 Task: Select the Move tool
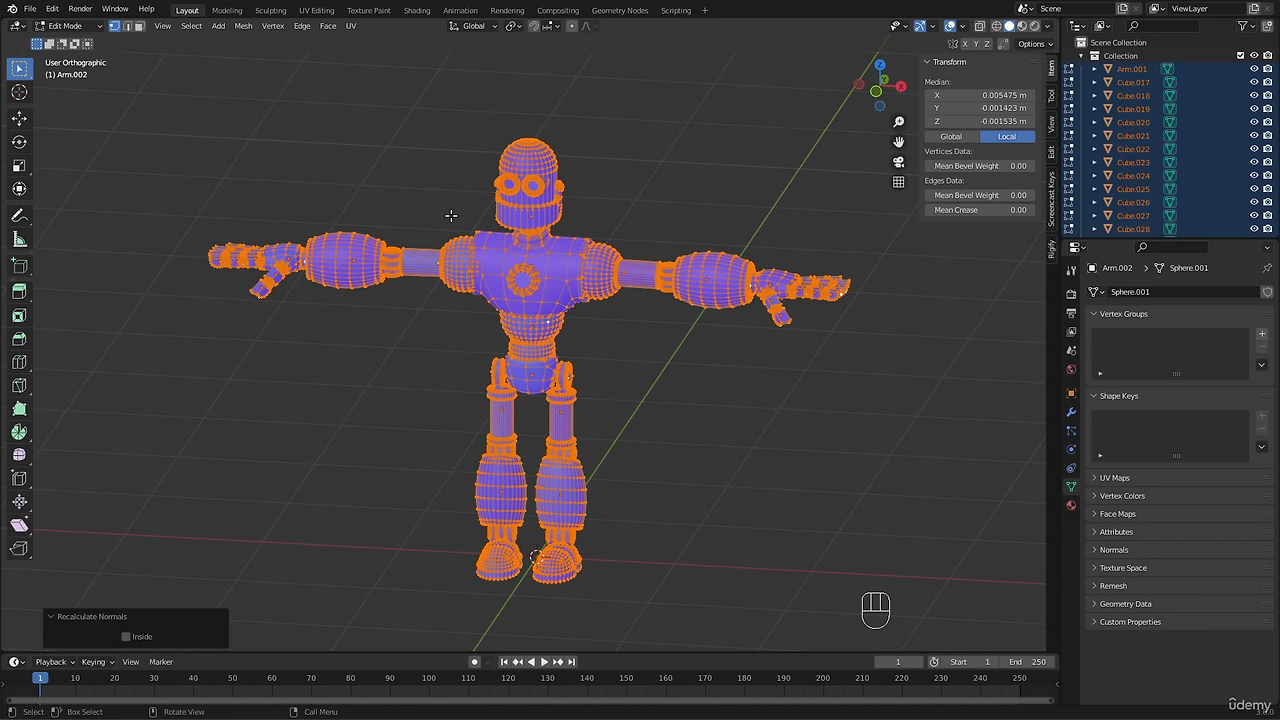(19, 118)
